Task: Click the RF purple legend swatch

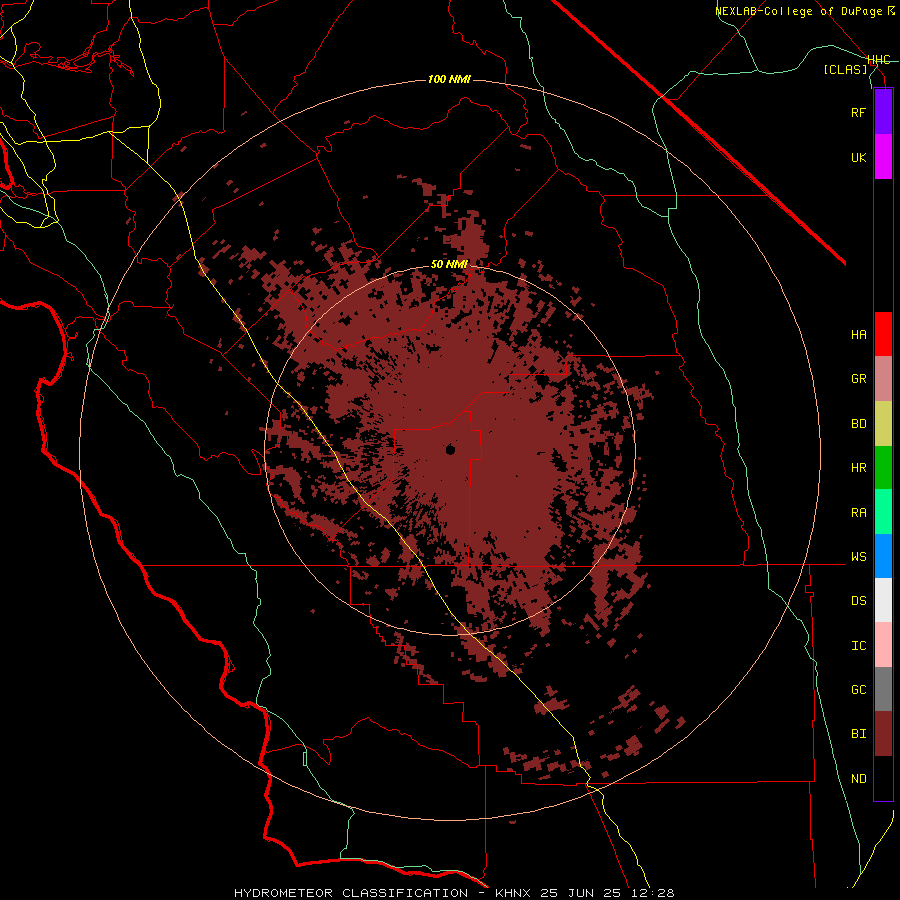Action: click(x=883, y=112)
